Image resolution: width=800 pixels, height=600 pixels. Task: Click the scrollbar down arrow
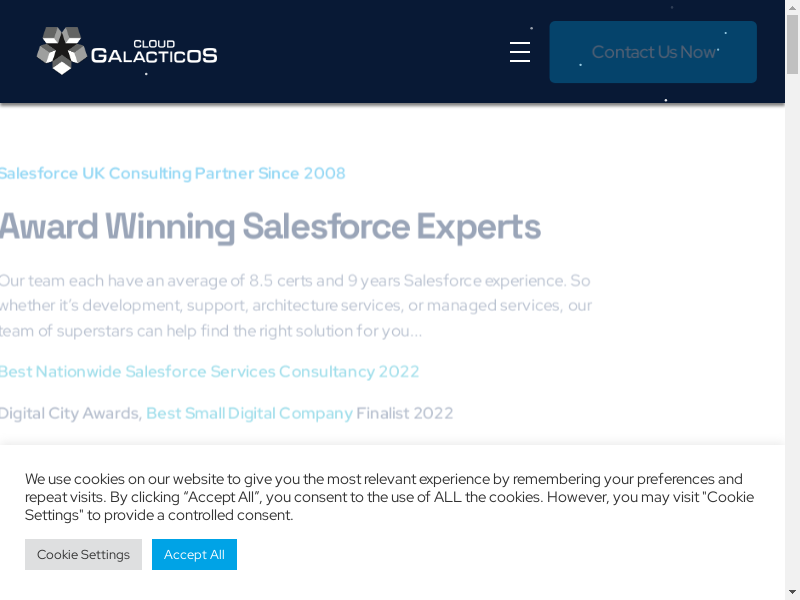point(792,592)
